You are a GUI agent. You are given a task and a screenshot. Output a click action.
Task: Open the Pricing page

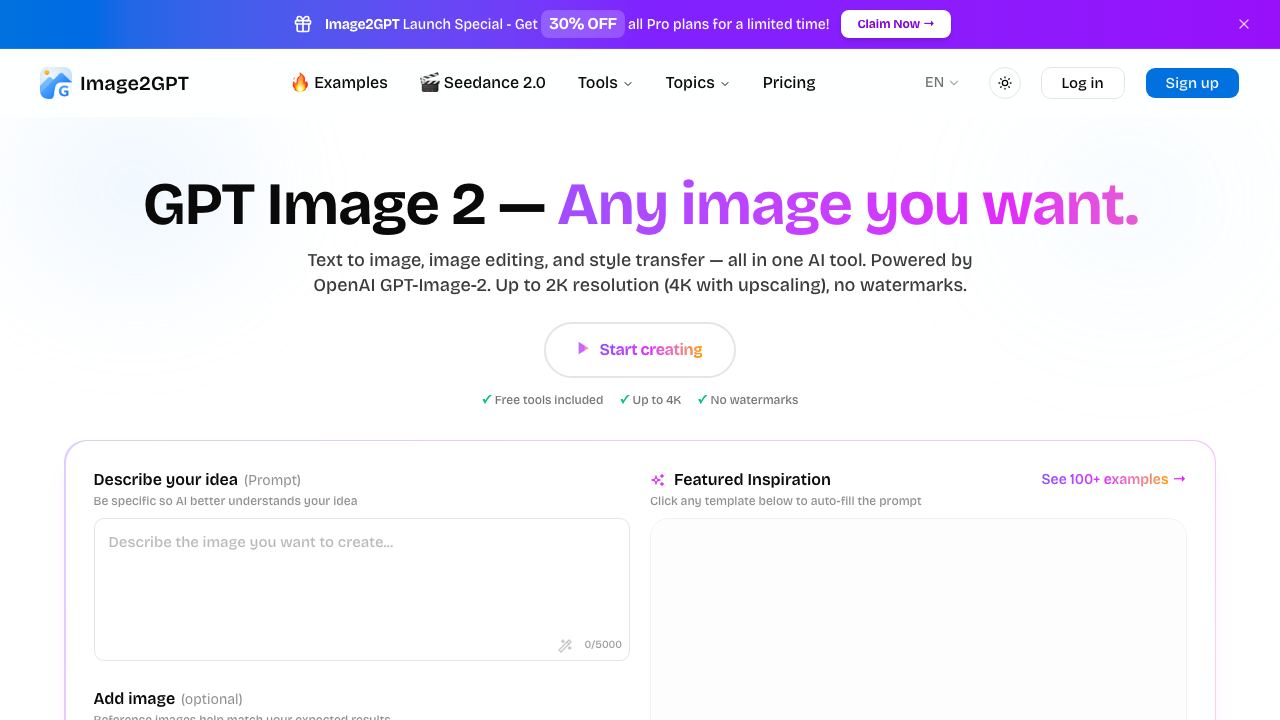pos(789,83)
